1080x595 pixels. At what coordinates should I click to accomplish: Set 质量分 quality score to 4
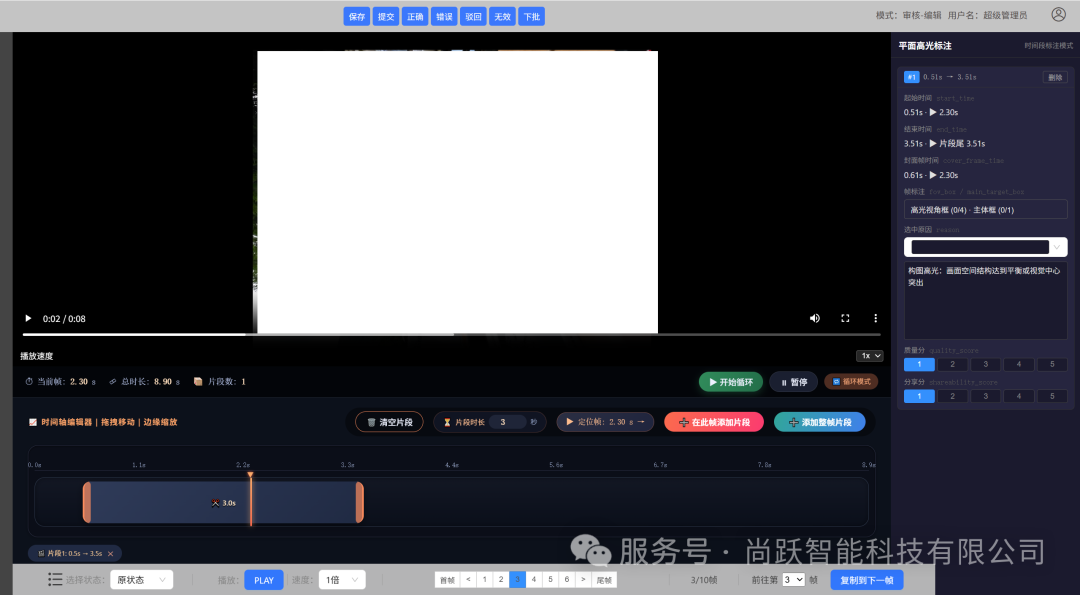pyautogui.click(x=1019, y=364)
